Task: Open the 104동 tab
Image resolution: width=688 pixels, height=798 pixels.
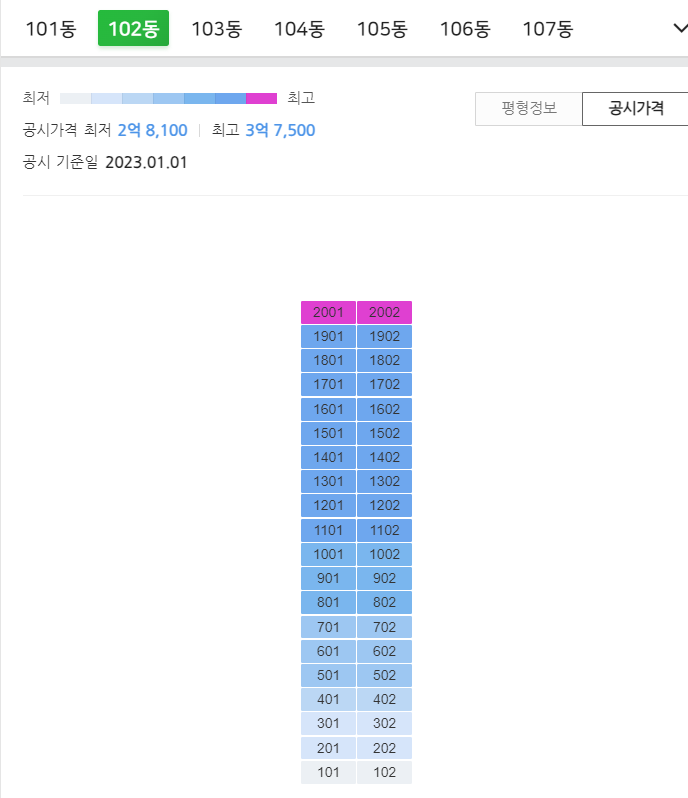Action: [300, 28]
